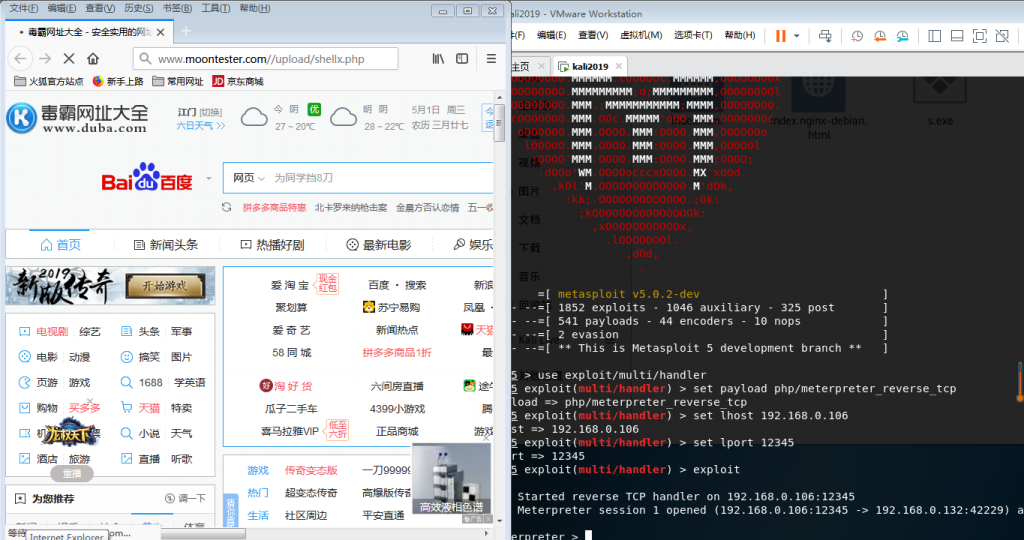Click the Baidu logo
This screenshot has height=540, width=1024.
(x=147, y=177)
